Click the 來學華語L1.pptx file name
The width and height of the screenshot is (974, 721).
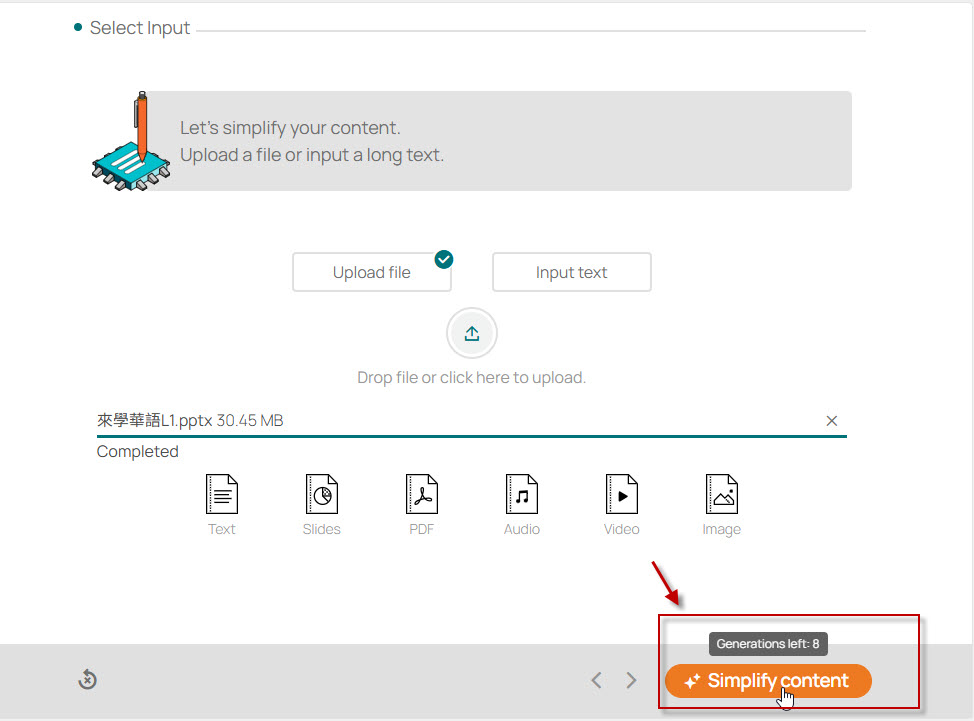coord(155,421)
